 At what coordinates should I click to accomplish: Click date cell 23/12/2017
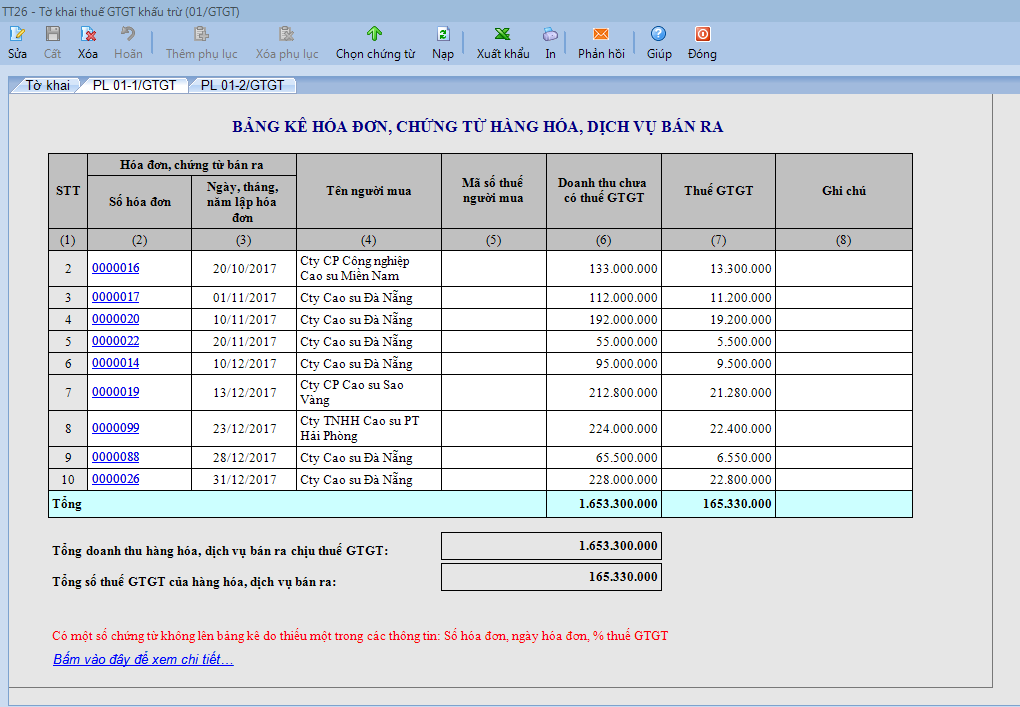(244, 429)
